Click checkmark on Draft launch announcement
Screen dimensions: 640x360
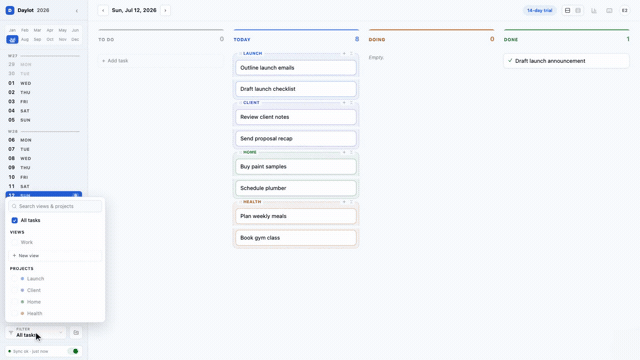[510, 60]
